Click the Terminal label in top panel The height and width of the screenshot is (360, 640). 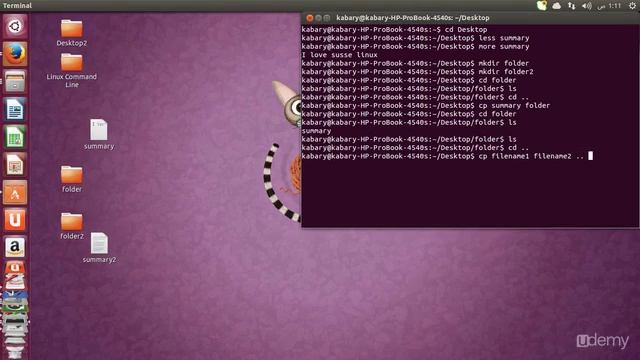click(17, 5)
